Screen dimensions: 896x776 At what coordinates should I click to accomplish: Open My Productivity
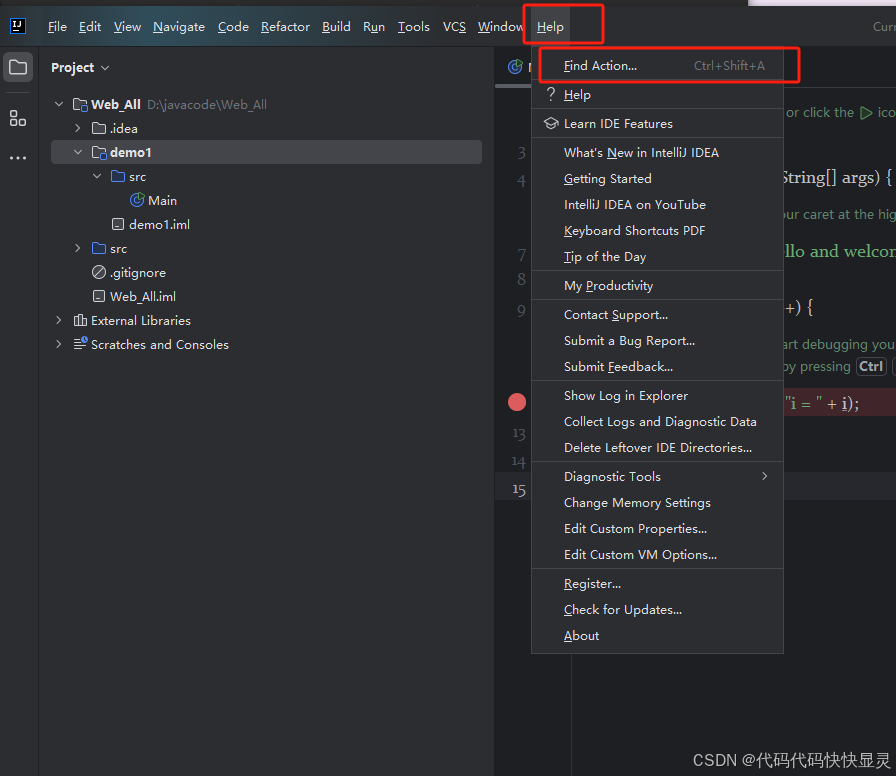click(x=657, y=285)
